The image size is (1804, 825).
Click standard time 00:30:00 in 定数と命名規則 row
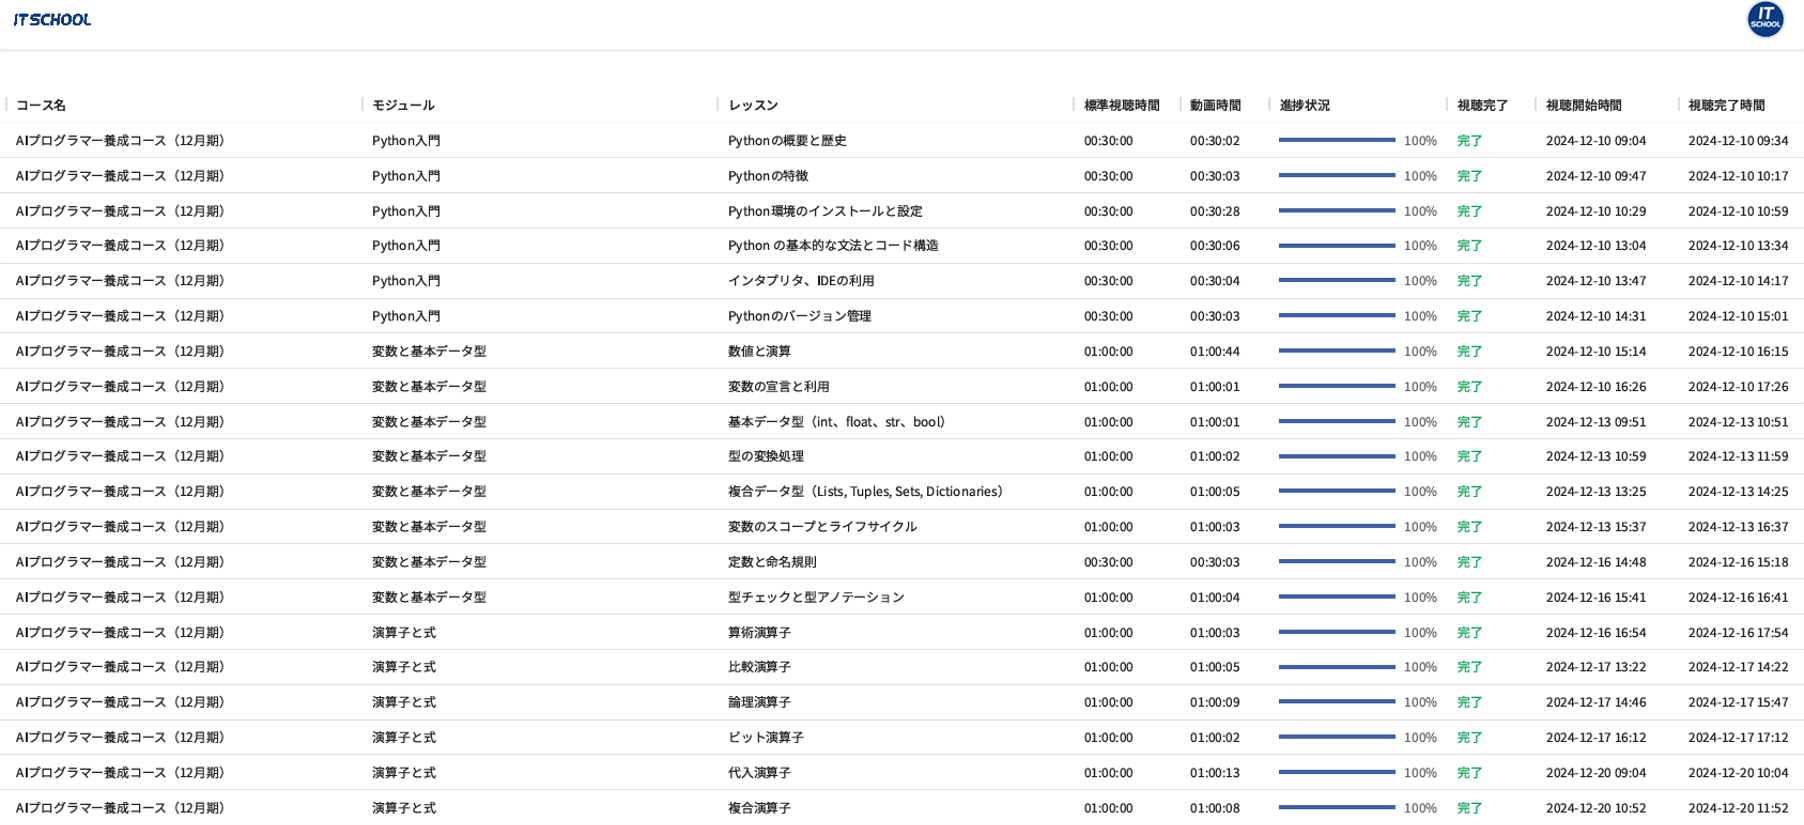[1108, 562]
